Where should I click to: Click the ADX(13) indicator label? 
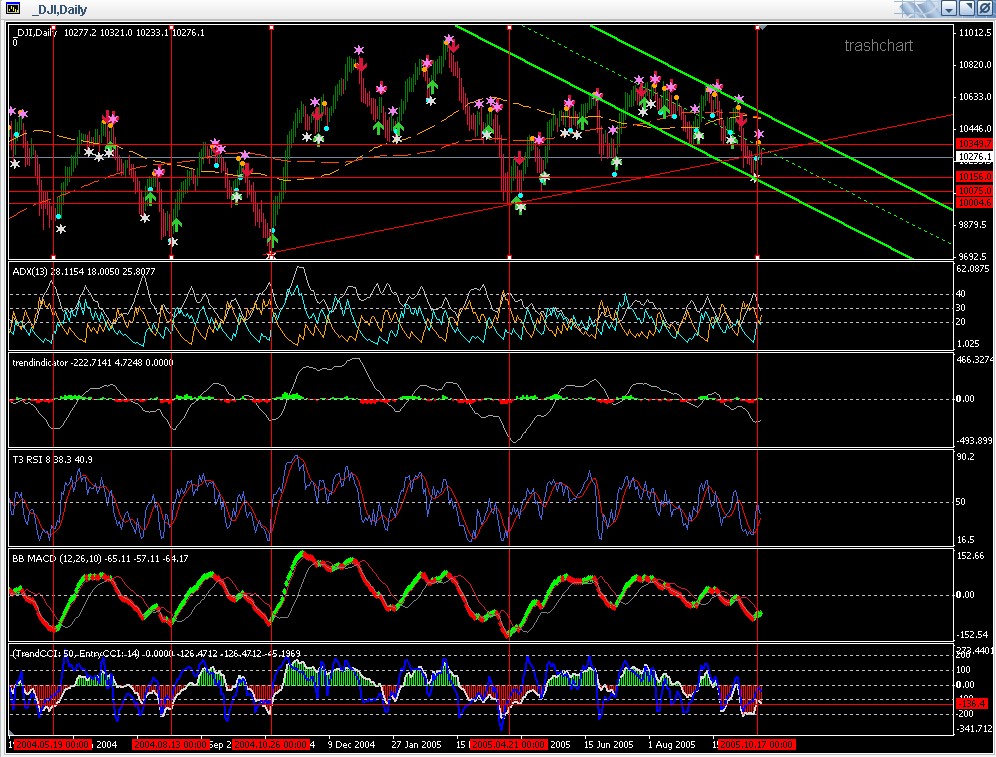29,271
